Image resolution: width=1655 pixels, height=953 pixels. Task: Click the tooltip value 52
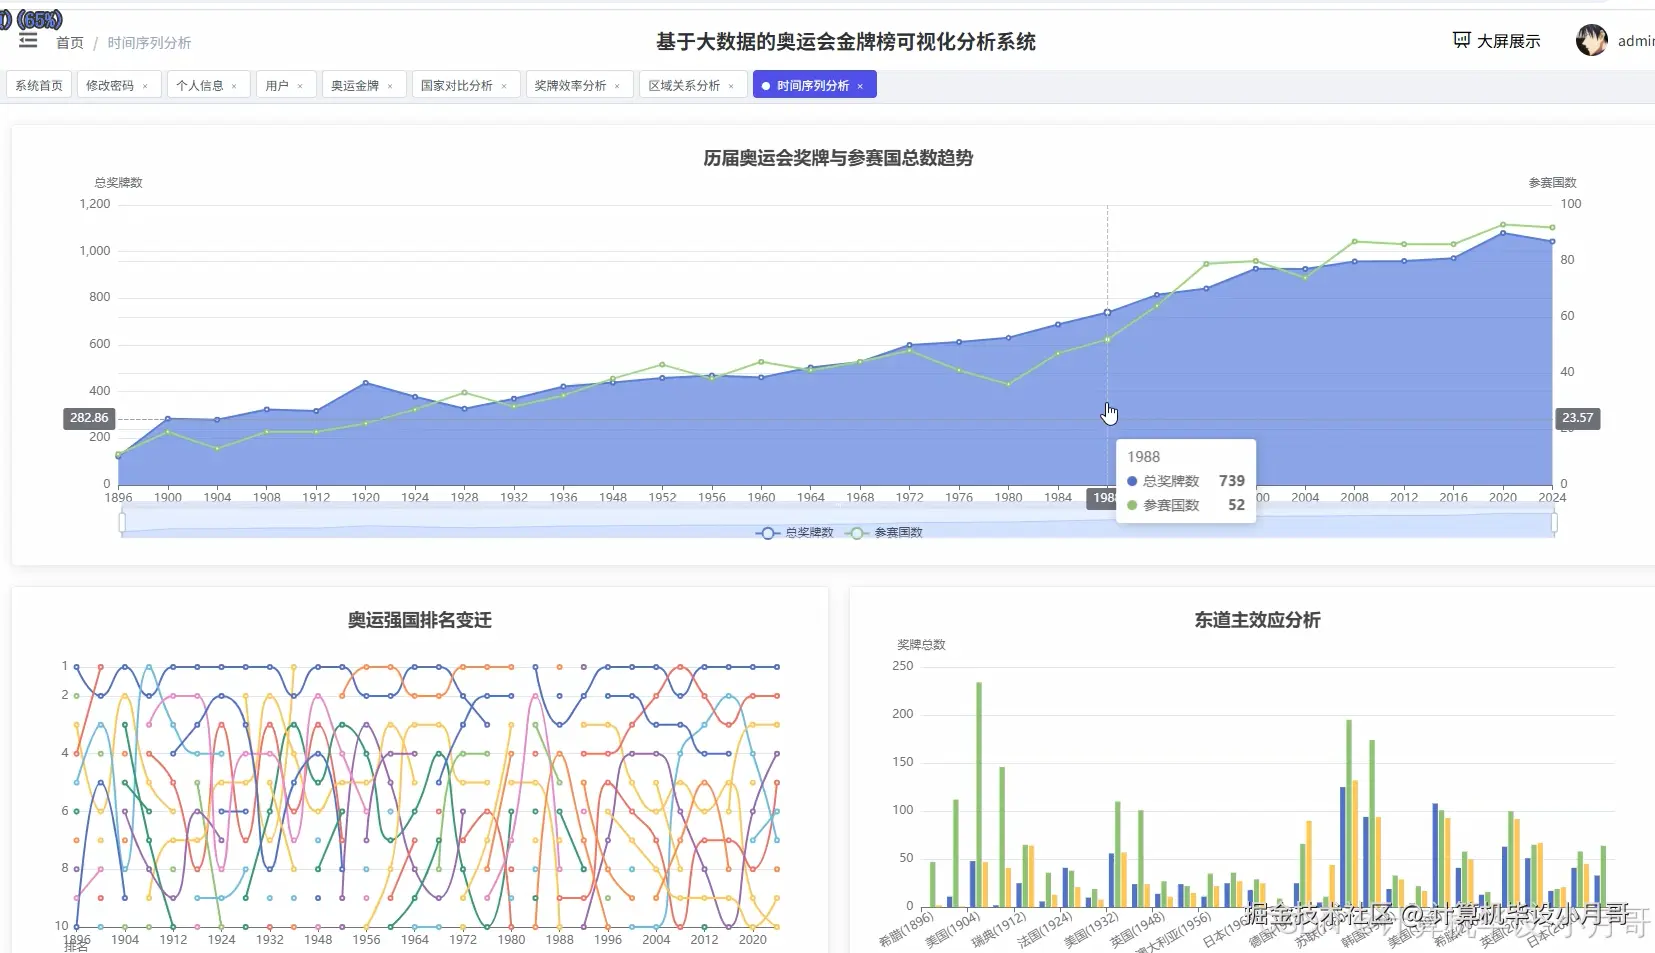click(1237, 505)
